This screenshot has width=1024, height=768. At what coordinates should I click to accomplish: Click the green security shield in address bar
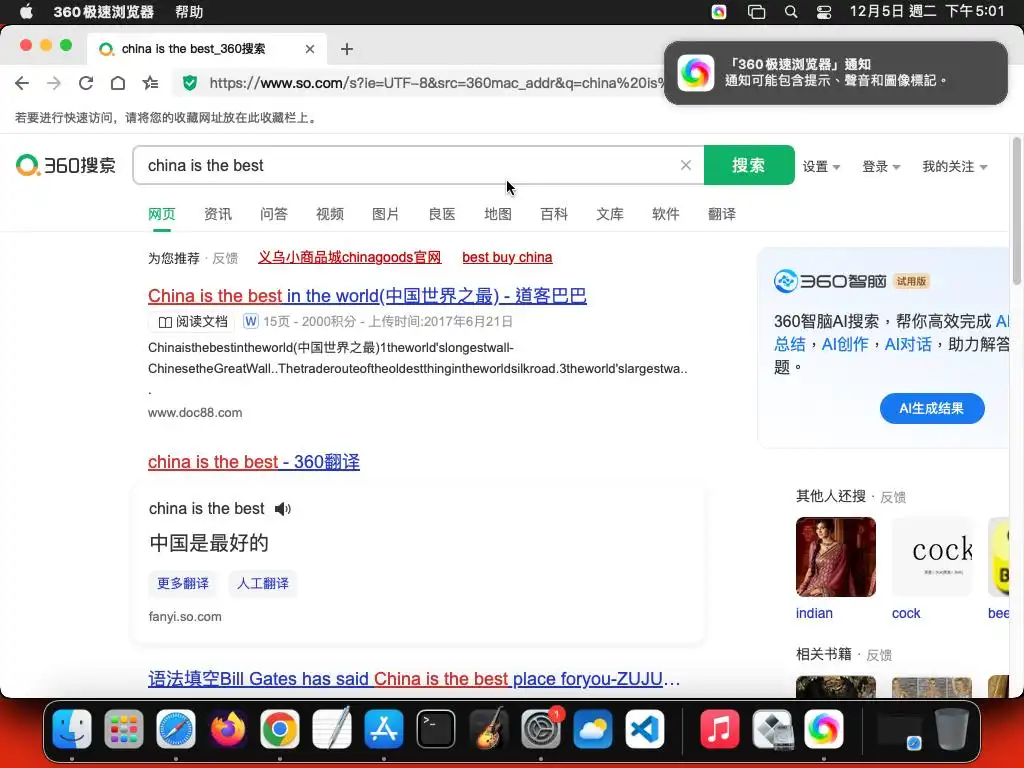click(x=190, y=83)
